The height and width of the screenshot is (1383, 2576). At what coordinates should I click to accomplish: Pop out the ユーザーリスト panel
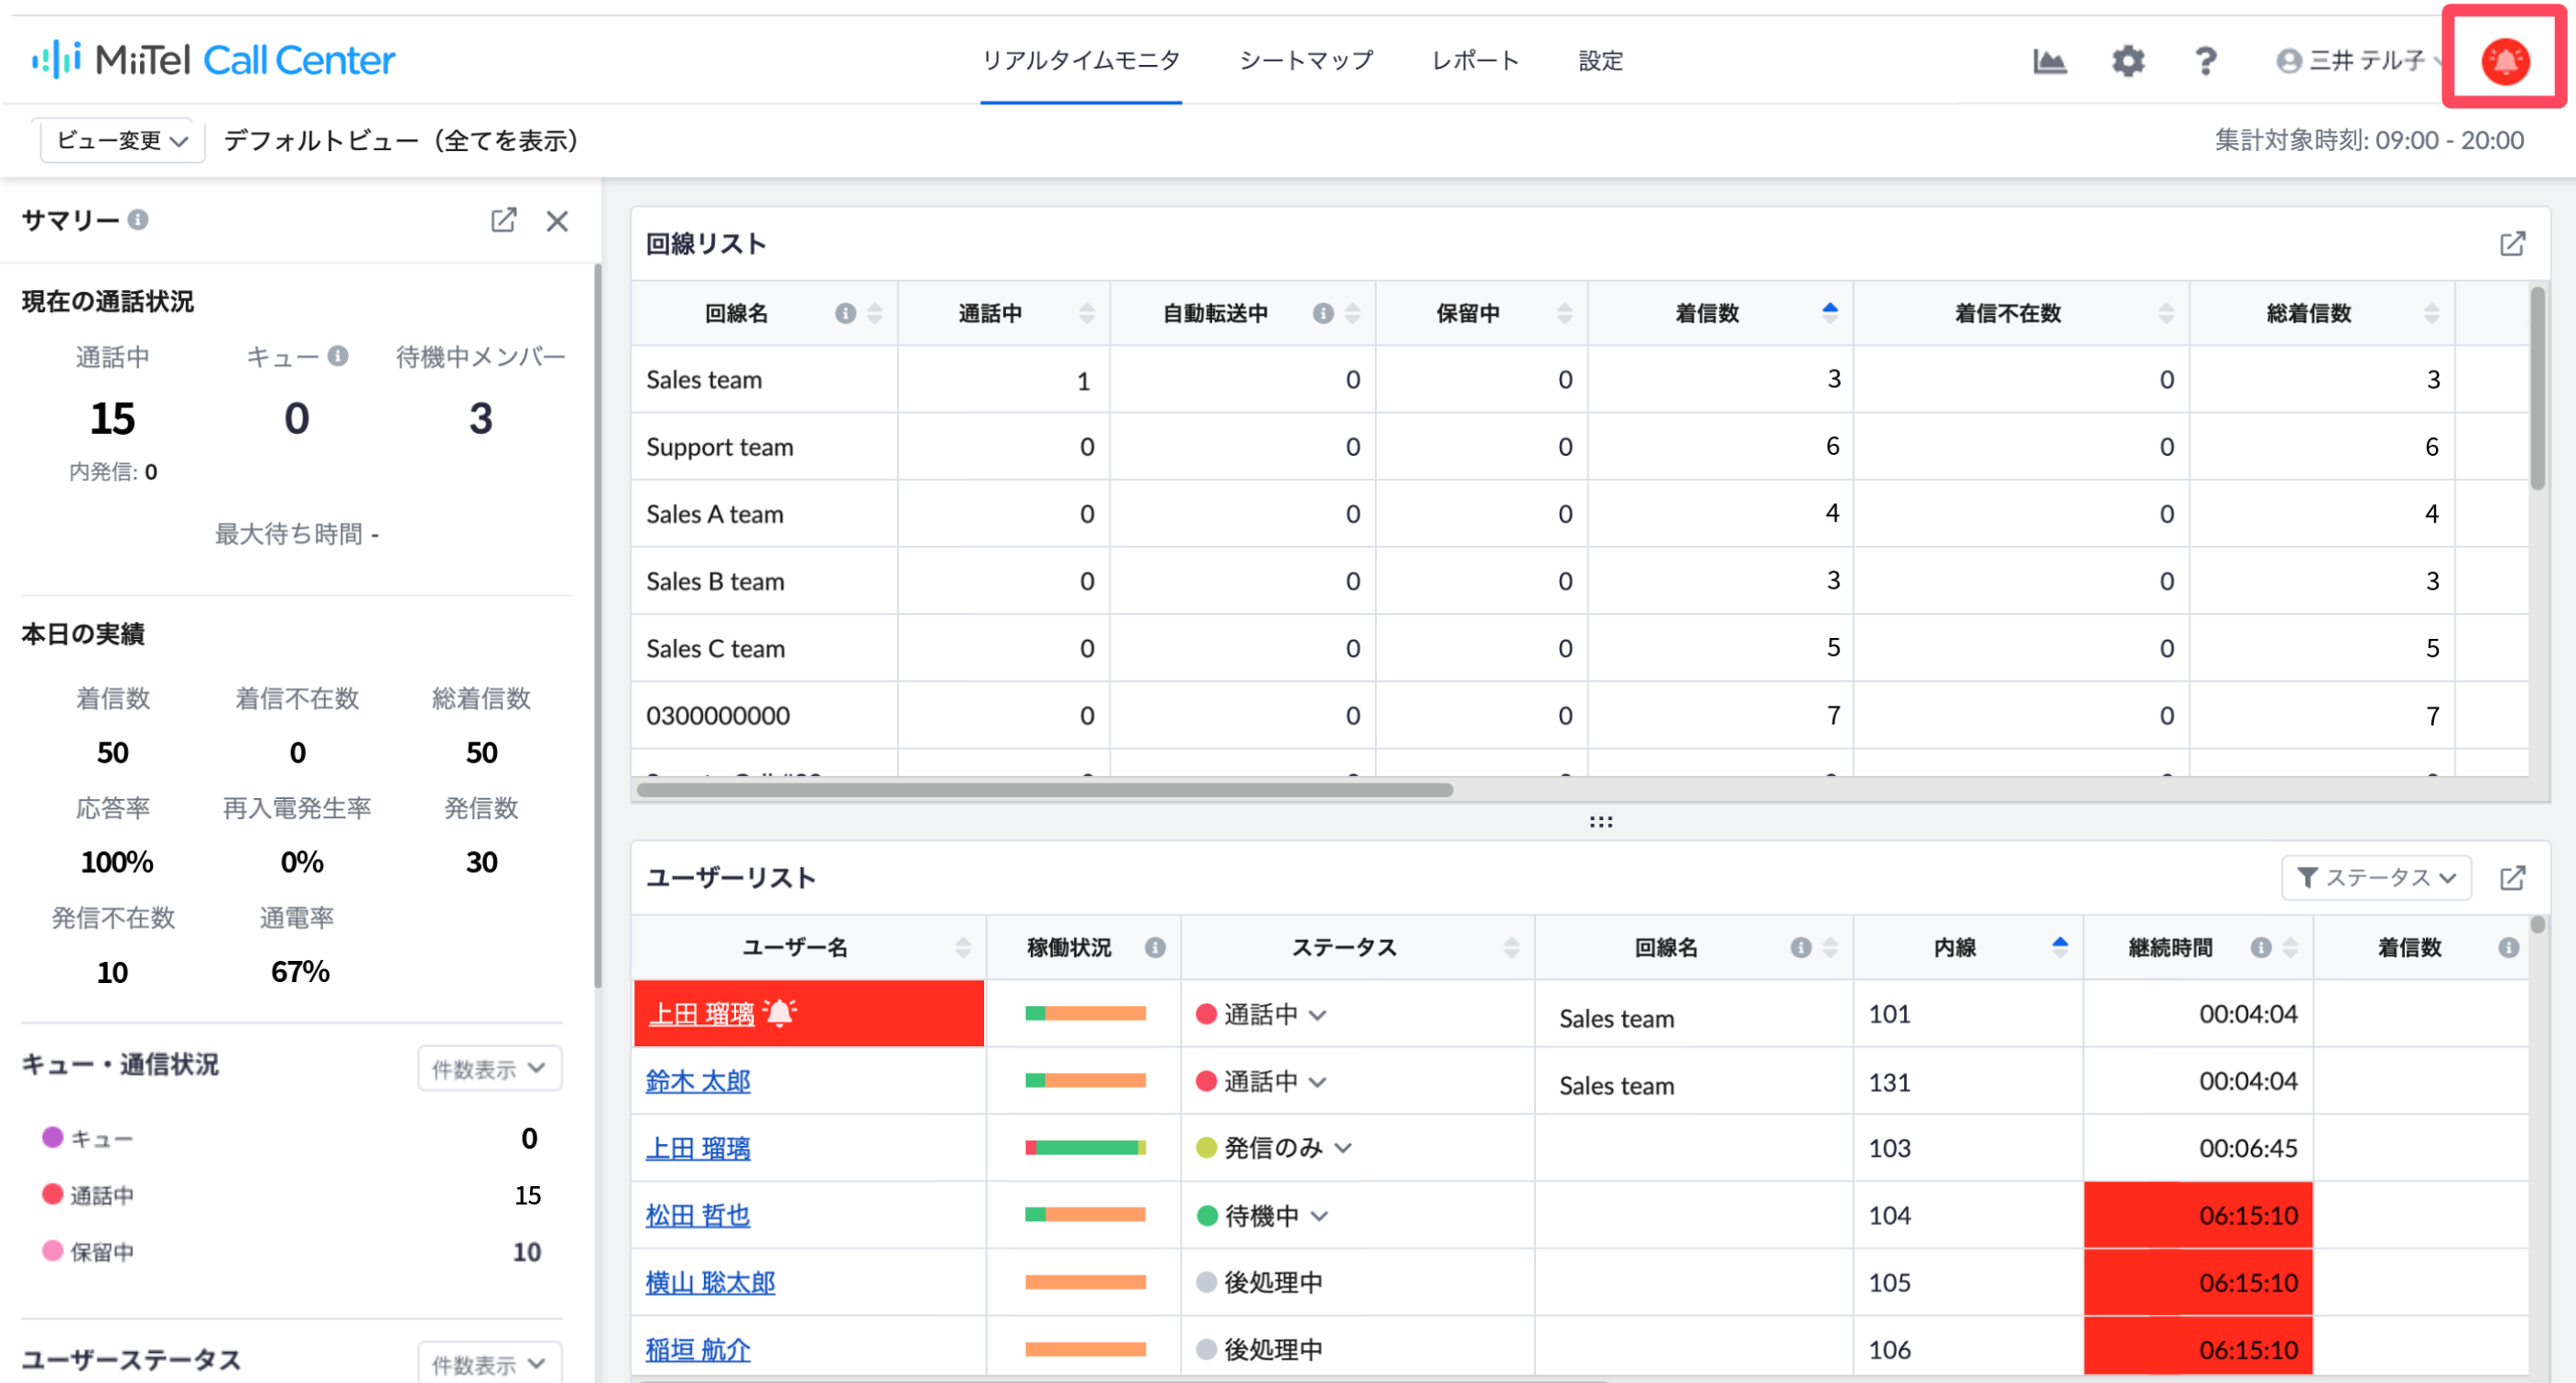click(x=2512, y=878)
